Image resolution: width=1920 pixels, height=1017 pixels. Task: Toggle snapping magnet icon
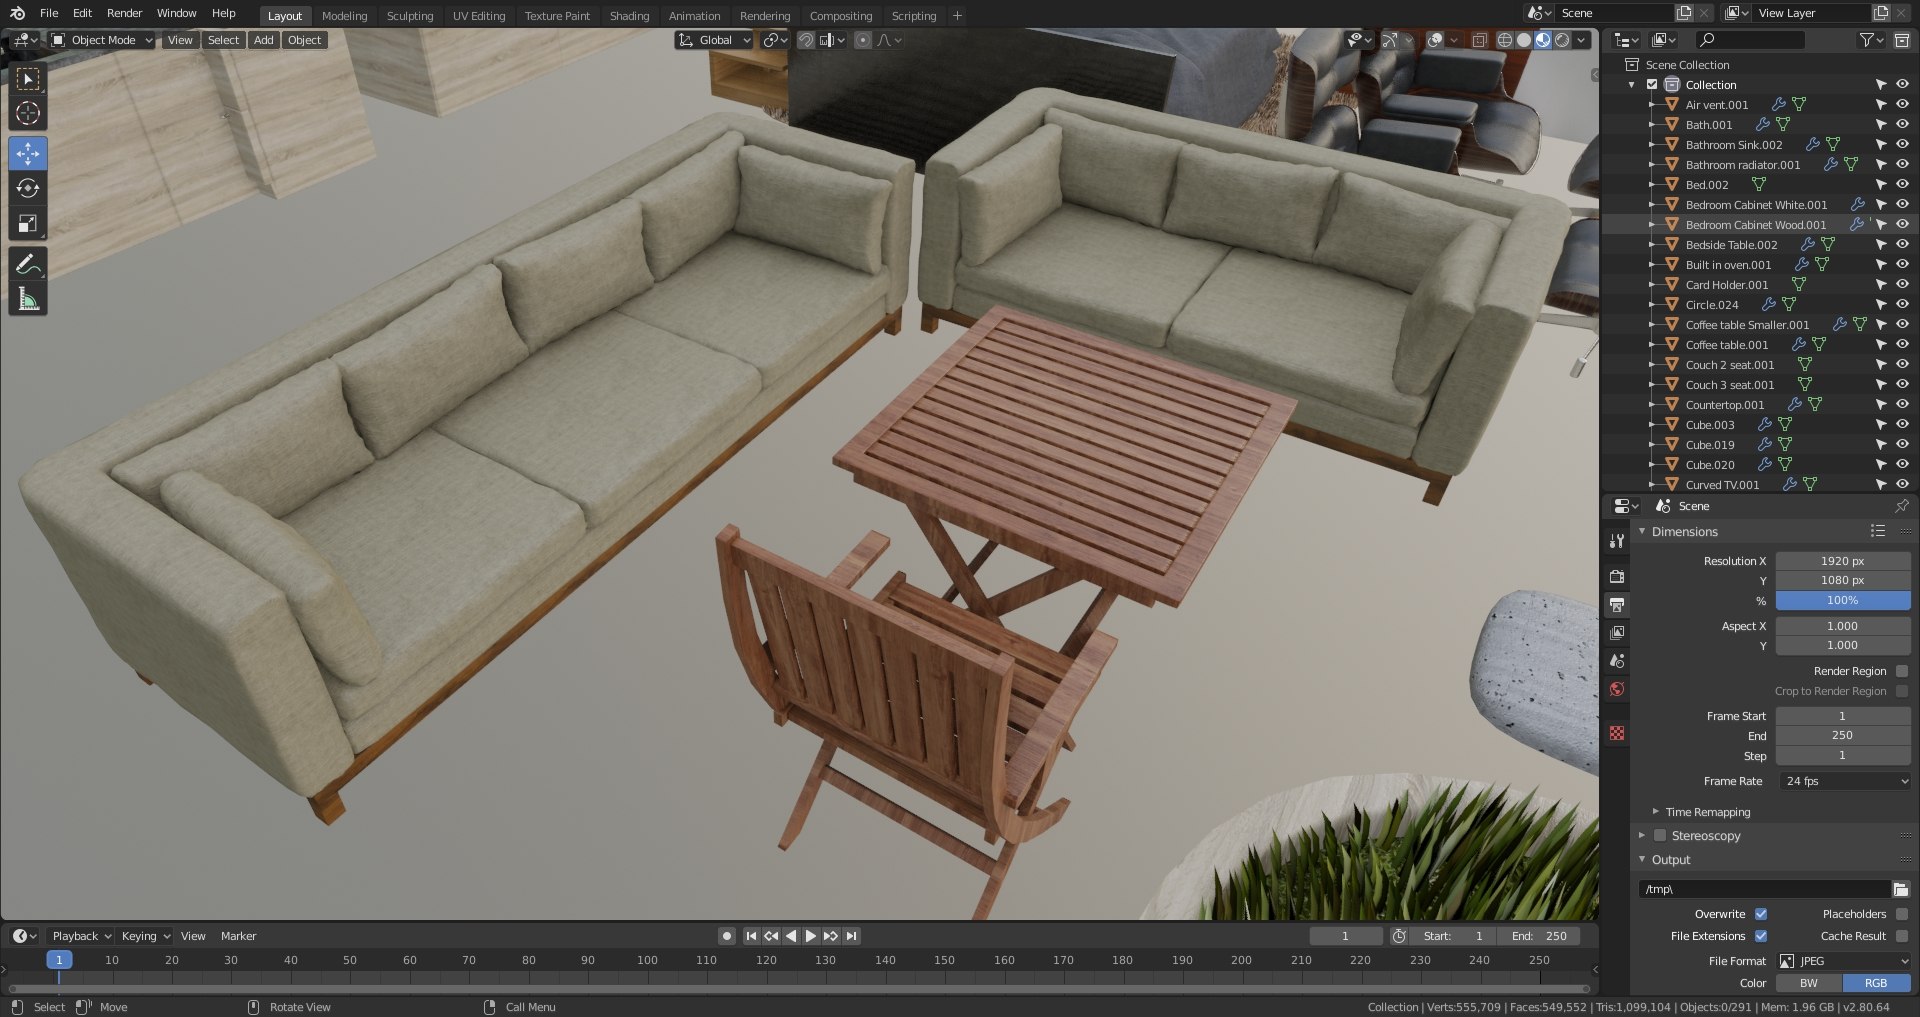[x=805, y=40]
